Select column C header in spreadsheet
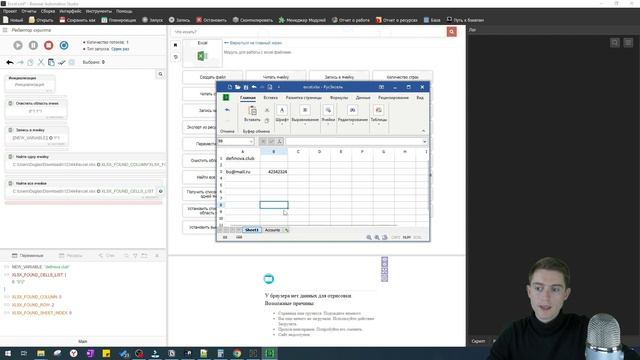640x360 pixels. click(298, 152)
